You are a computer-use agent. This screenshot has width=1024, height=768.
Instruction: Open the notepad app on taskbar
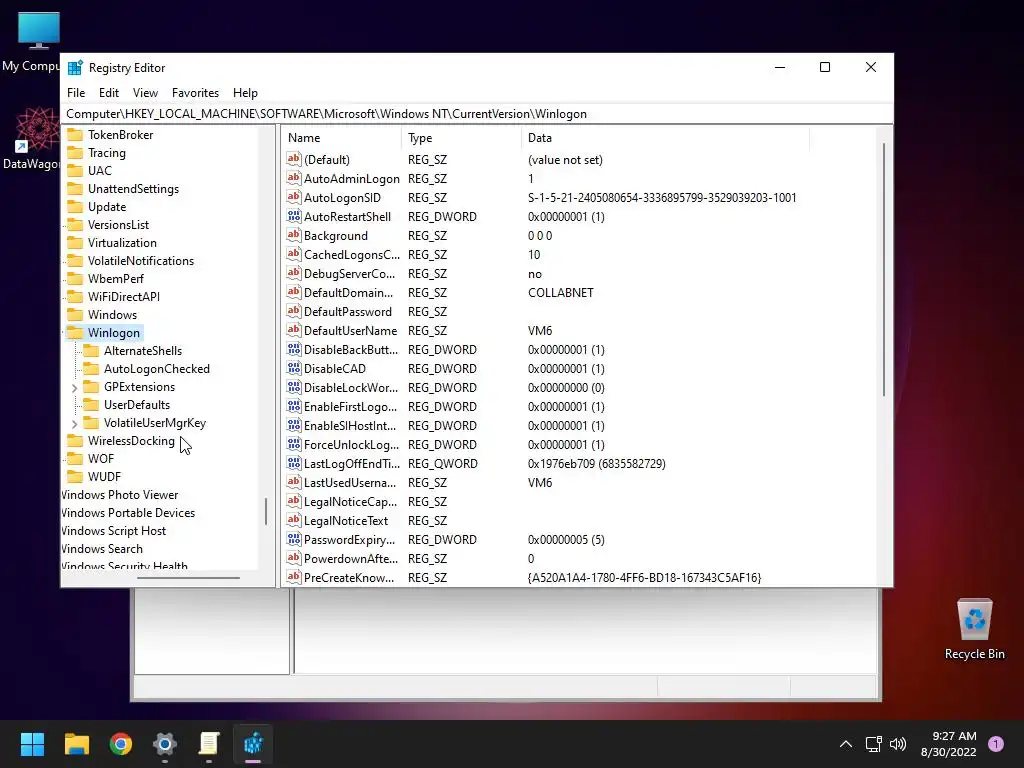pos(209,744)
